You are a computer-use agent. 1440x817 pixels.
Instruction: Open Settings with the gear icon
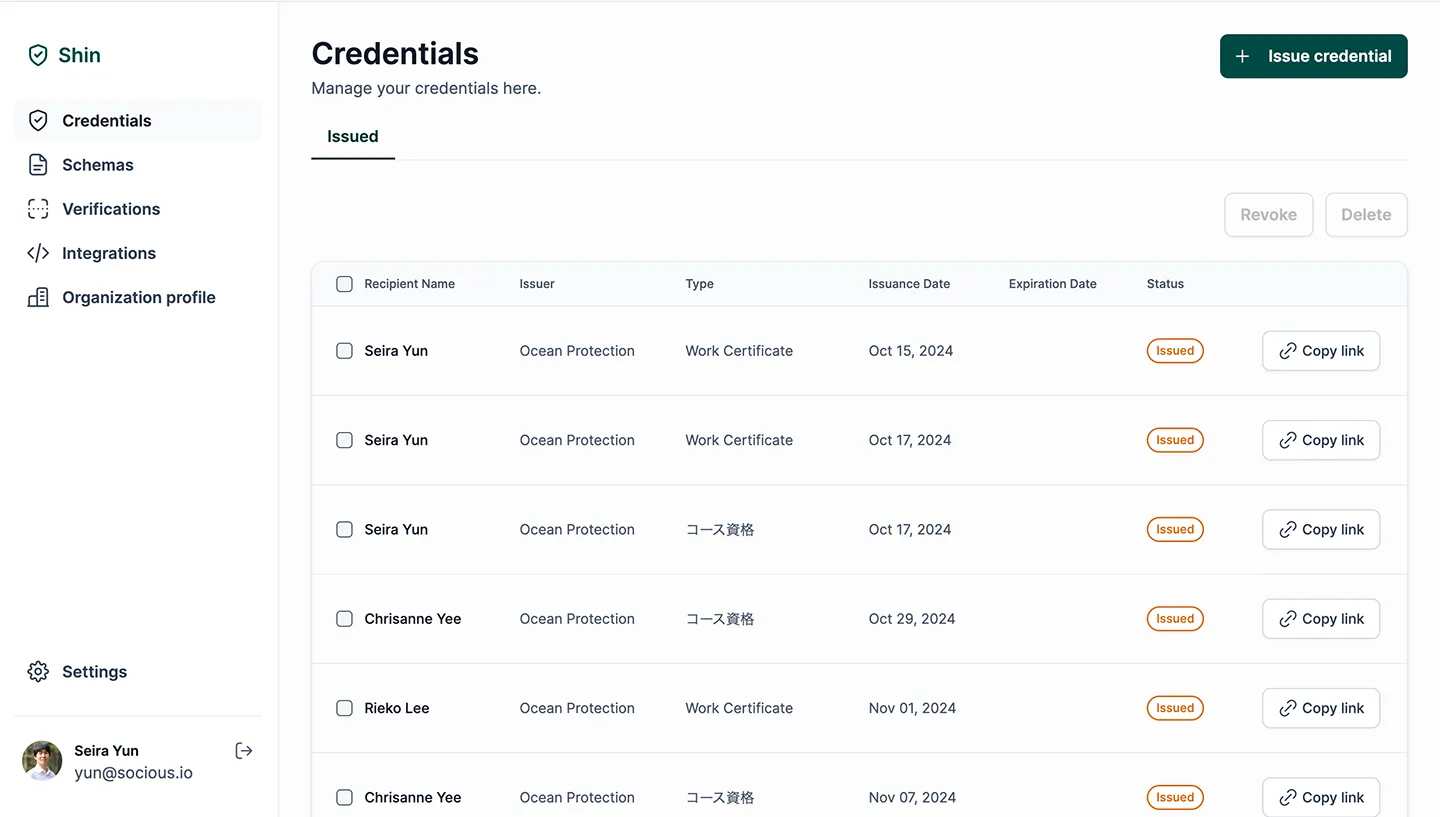(38, 671)
